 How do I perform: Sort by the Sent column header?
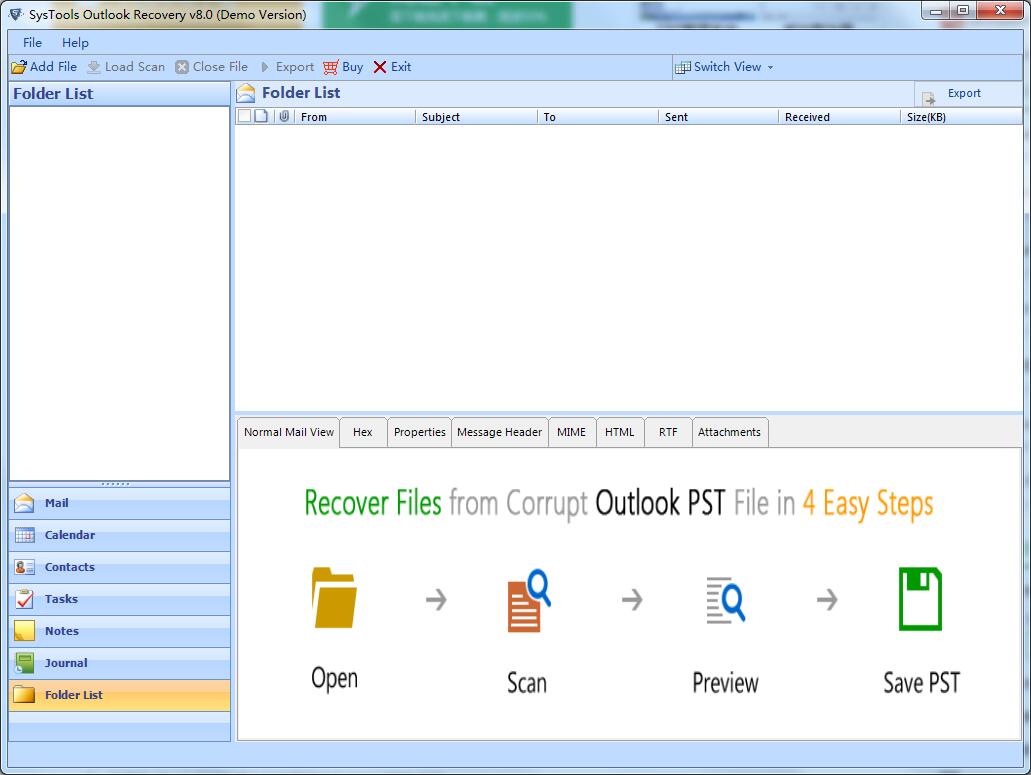(x=718, y=117)
